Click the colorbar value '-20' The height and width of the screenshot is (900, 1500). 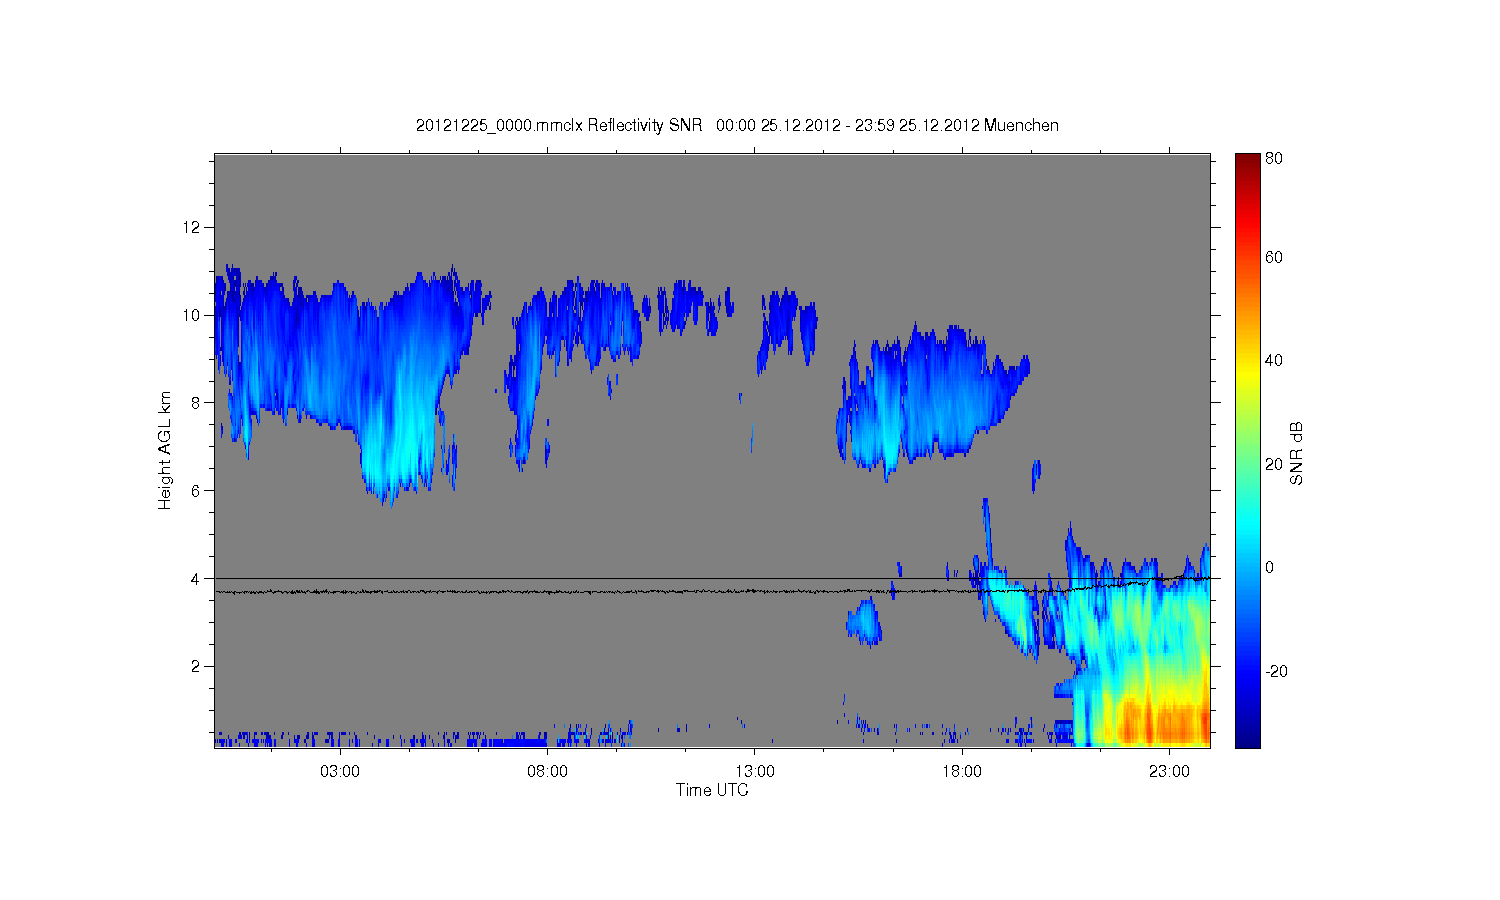pyautogui.click(x=1276, y=671)
